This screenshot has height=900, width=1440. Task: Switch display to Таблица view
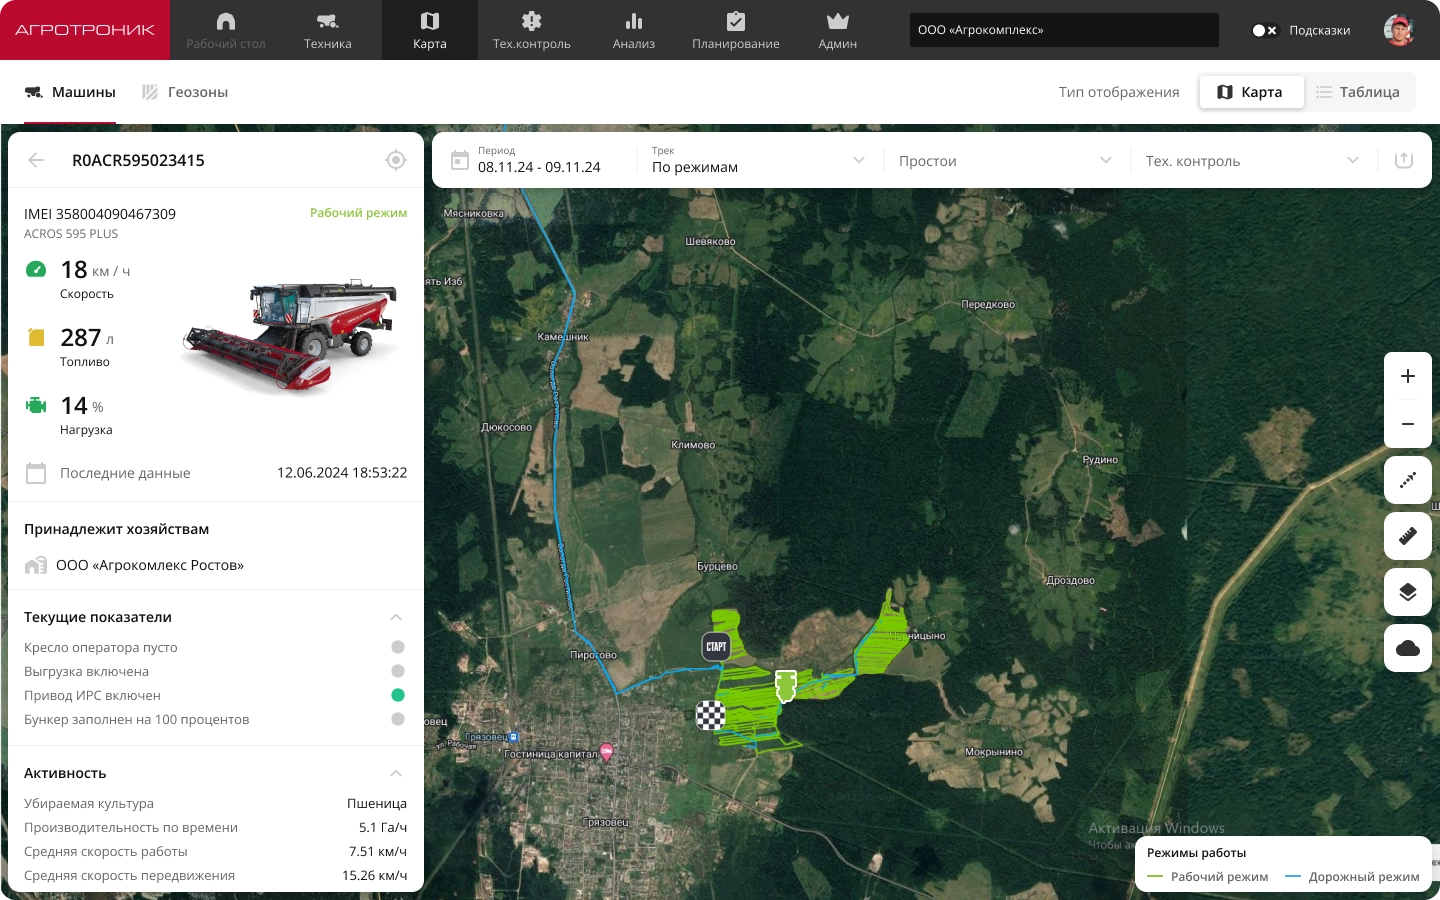coord(1358,92)
